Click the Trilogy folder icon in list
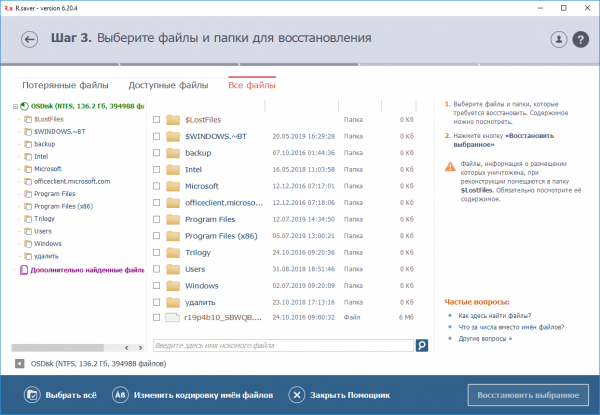 click(x=173, y=252)
